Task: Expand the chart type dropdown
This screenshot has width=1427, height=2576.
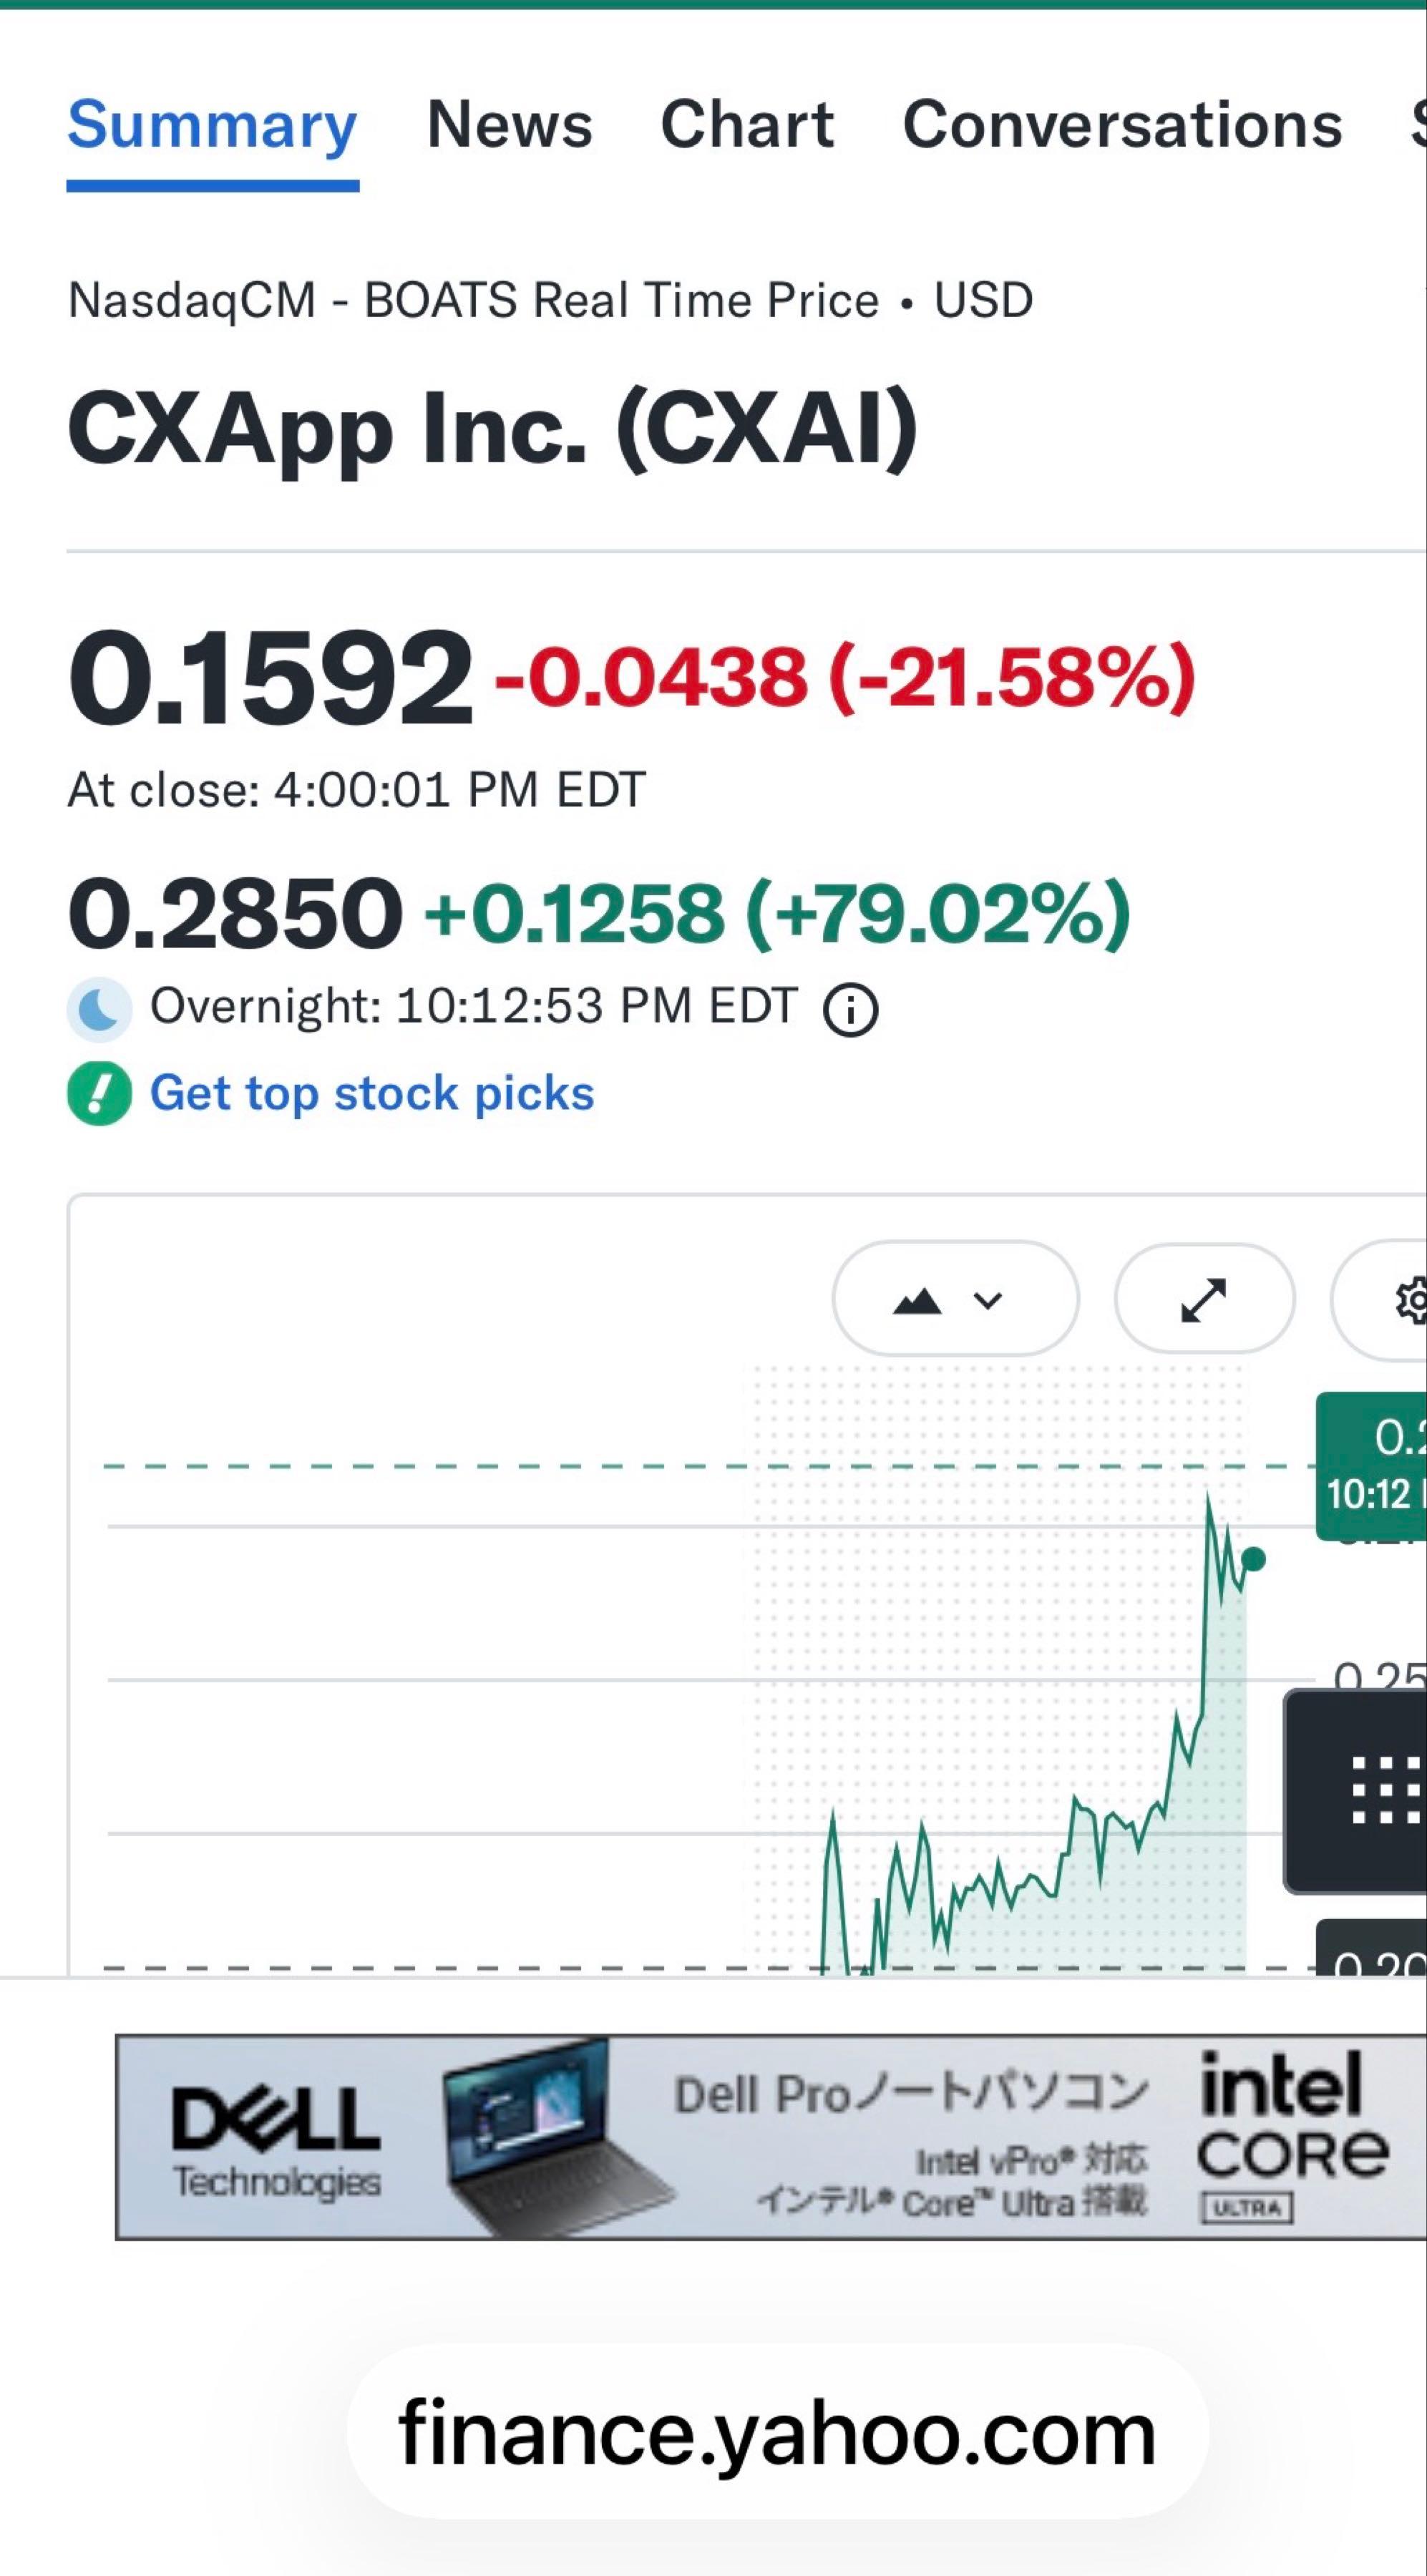Action: point(955,1299)
